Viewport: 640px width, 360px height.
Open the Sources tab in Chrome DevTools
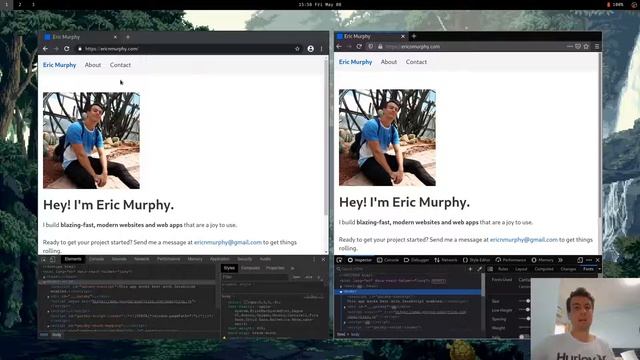(x=119, y=259)
